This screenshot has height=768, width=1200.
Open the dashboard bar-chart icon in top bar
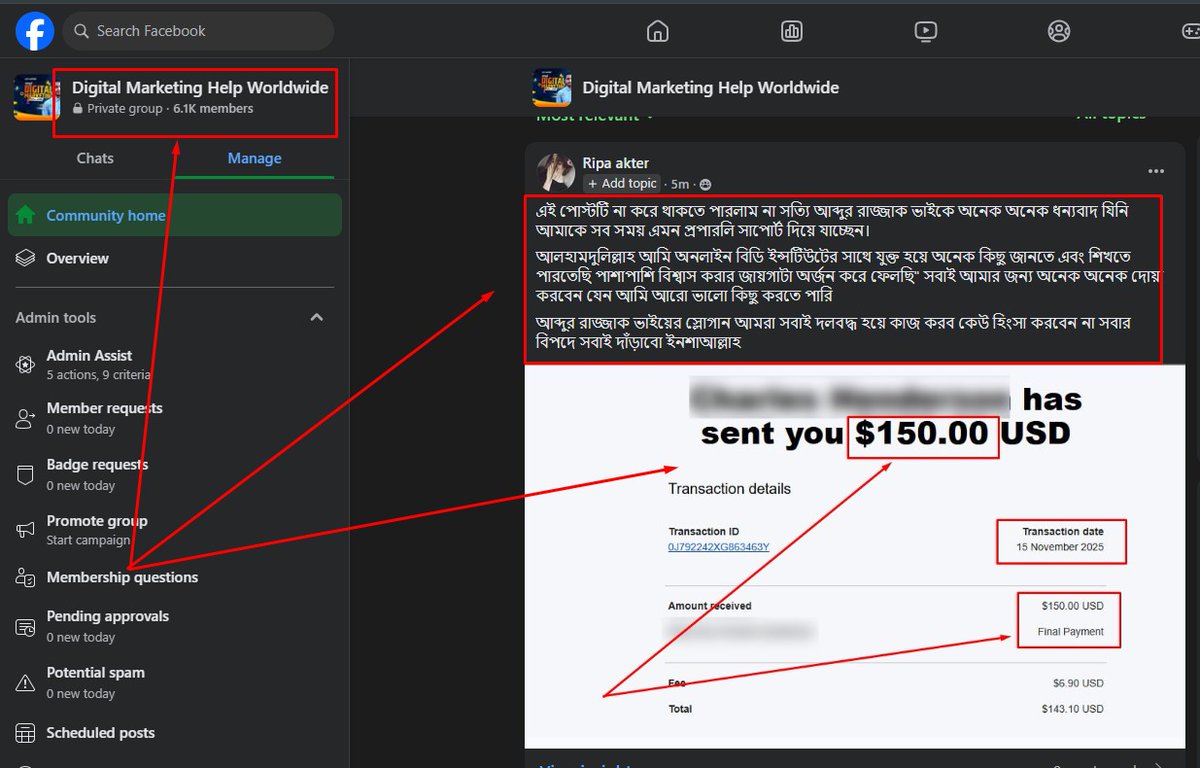[x=791, y=32]
